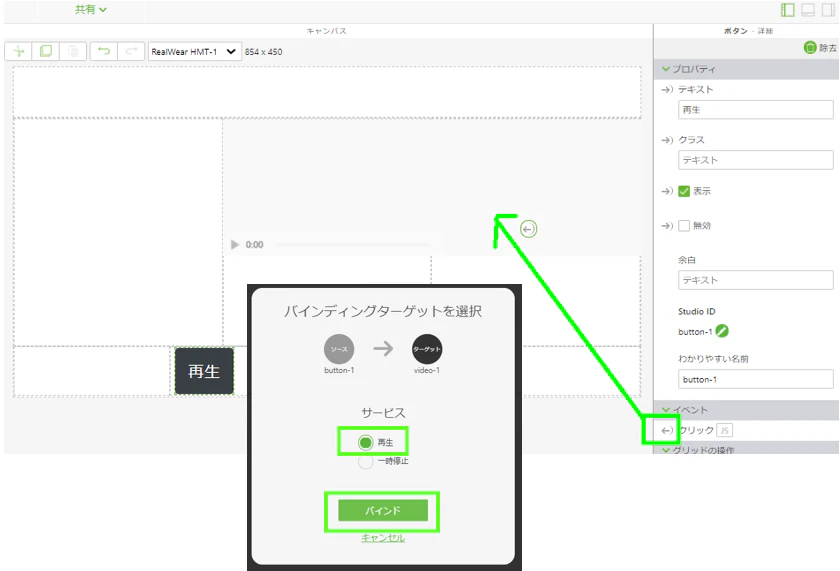Screen dimensions: 840x571
Task: Toggle the left panel layout icon
Action: 788,10
